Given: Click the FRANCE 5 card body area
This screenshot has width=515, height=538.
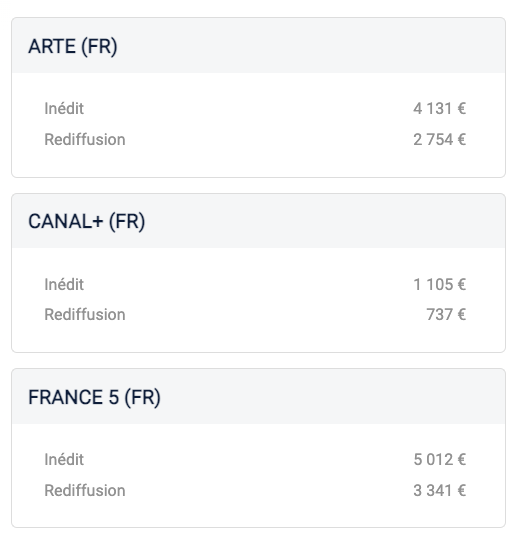Looking at the screenshot, I should tap(258, 475).
